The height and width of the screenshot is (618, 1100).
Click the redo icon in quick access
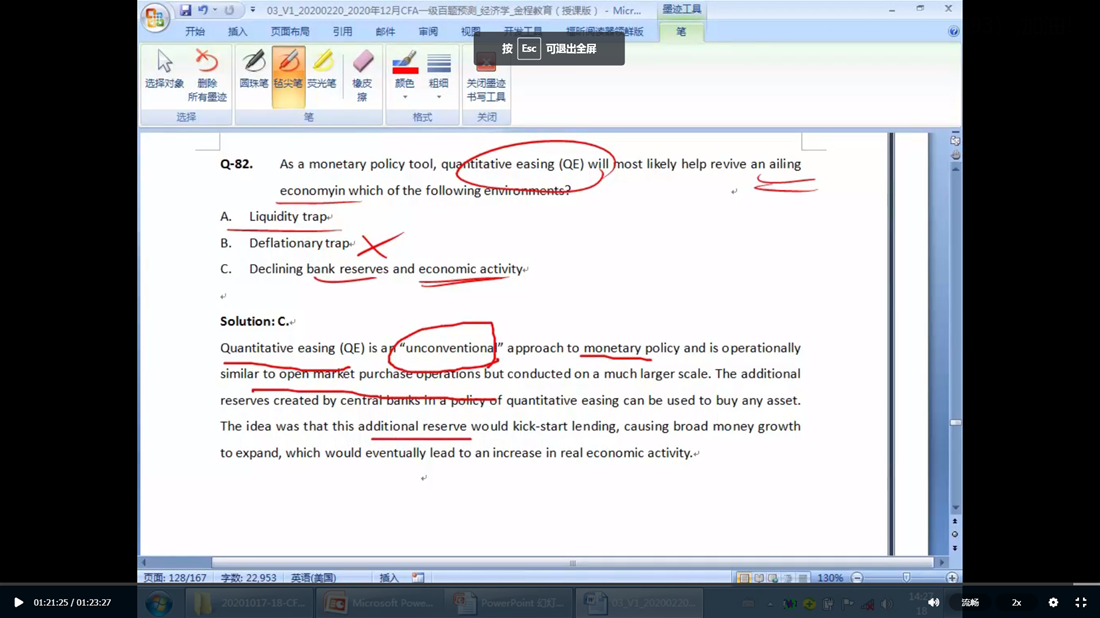point(229,10)
